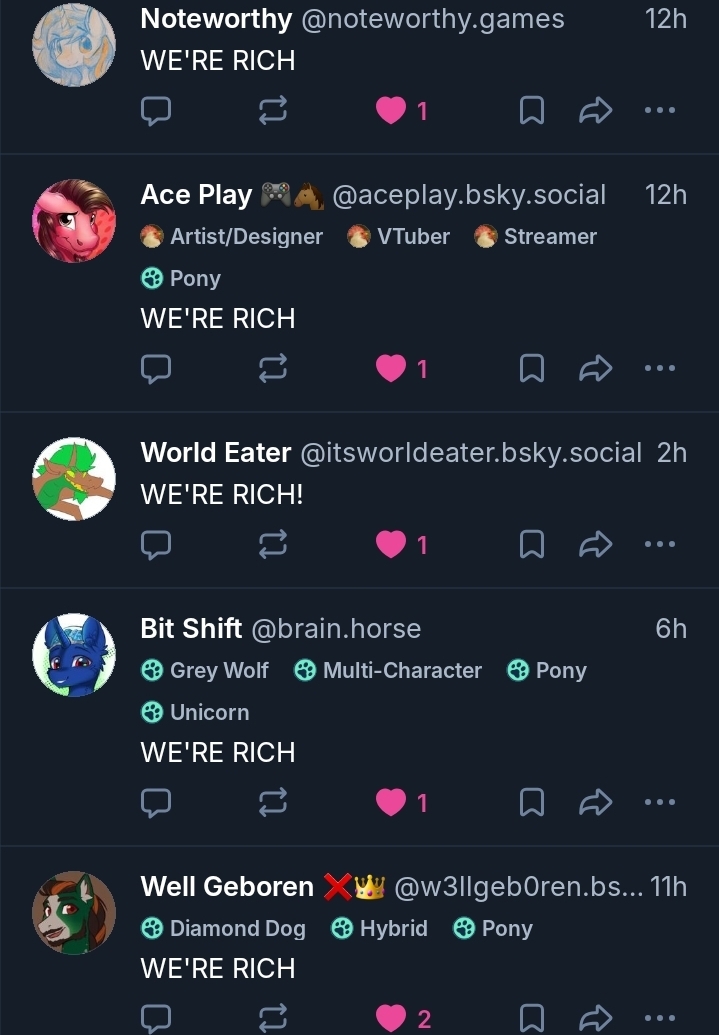This screenshot has width=719, height=1035.
Task: Reply to Ace Play's post
Action: point(155,369)
